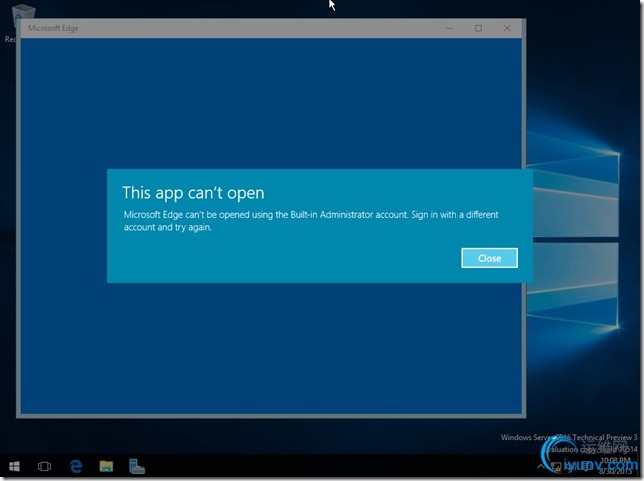Maximize the Microsoft Edge window

[x=478, y=28]
